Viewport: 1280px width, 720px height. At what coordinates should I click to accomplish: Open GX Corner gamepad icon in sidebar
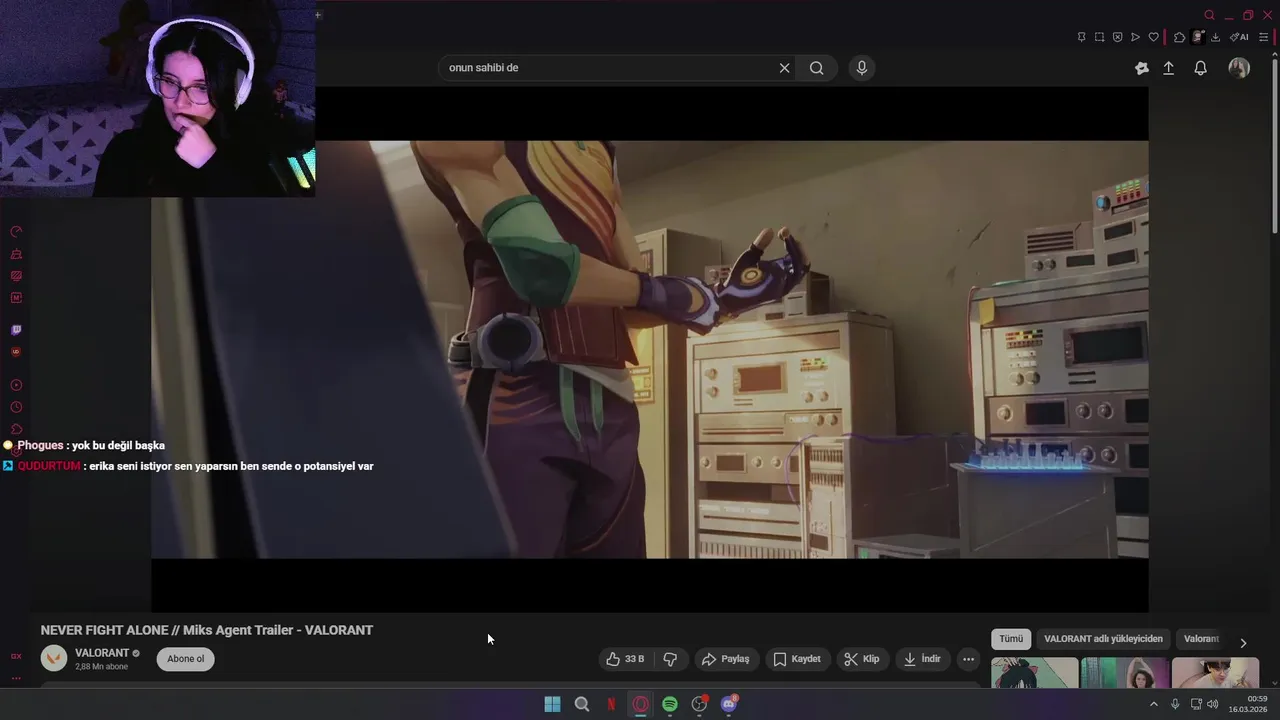pos(16,254)
